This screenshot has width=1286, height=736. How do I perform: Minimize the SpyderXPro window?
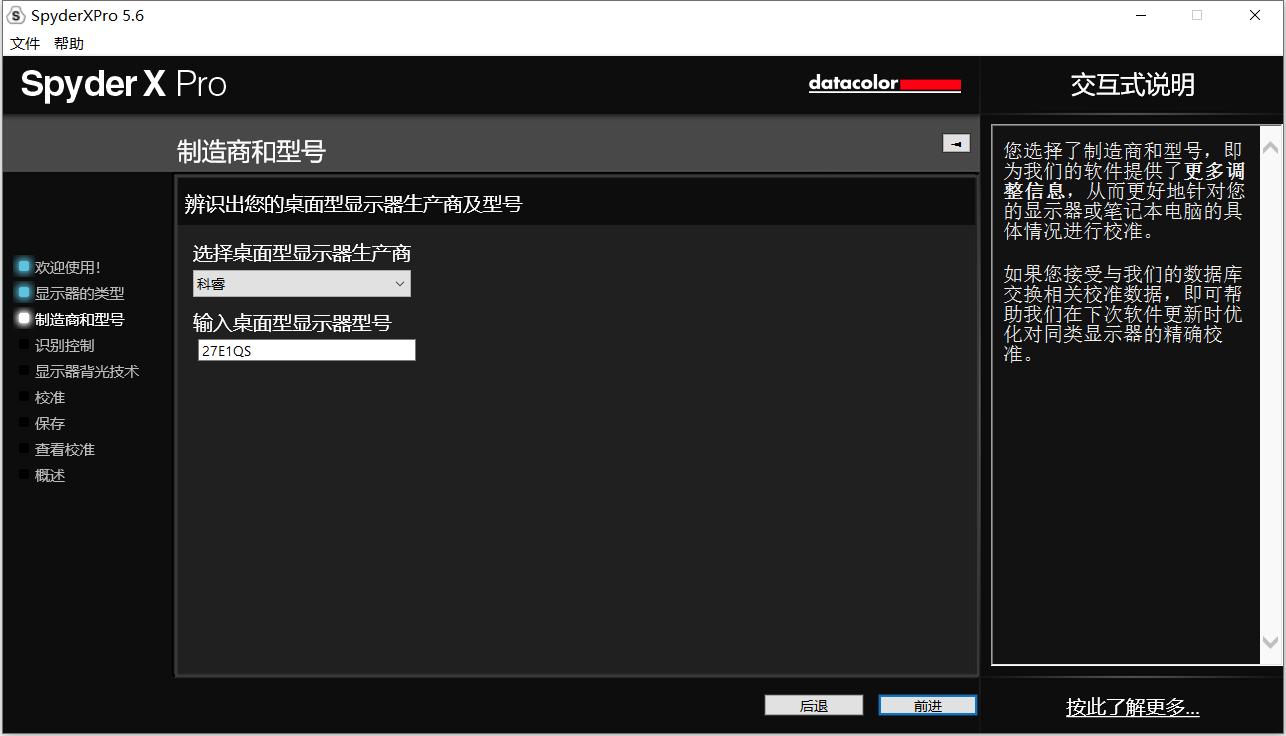pos(1140,15)
